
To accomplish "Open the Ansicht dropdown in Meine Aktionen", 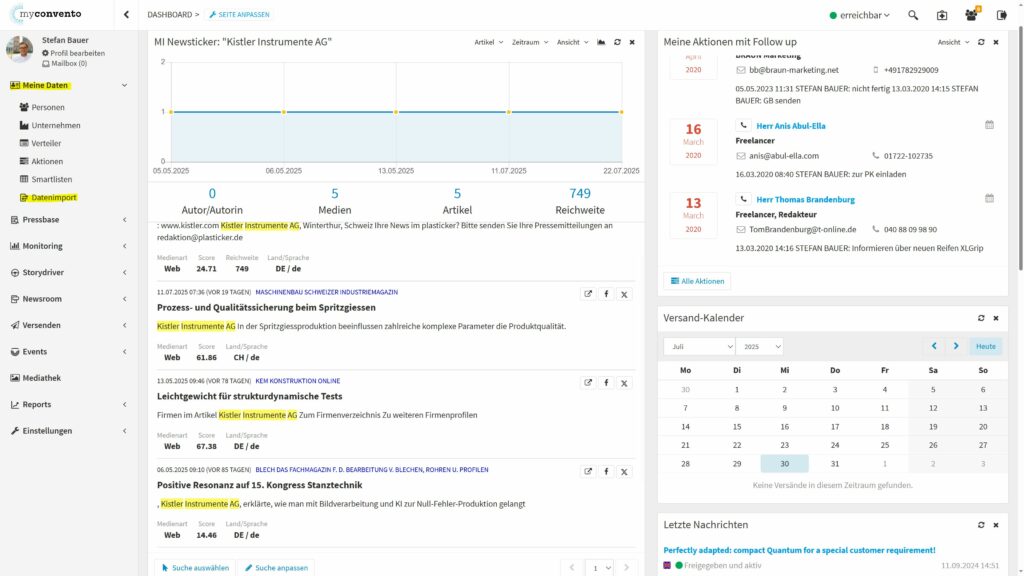I will pyautogui.click(x=953, y=42).
